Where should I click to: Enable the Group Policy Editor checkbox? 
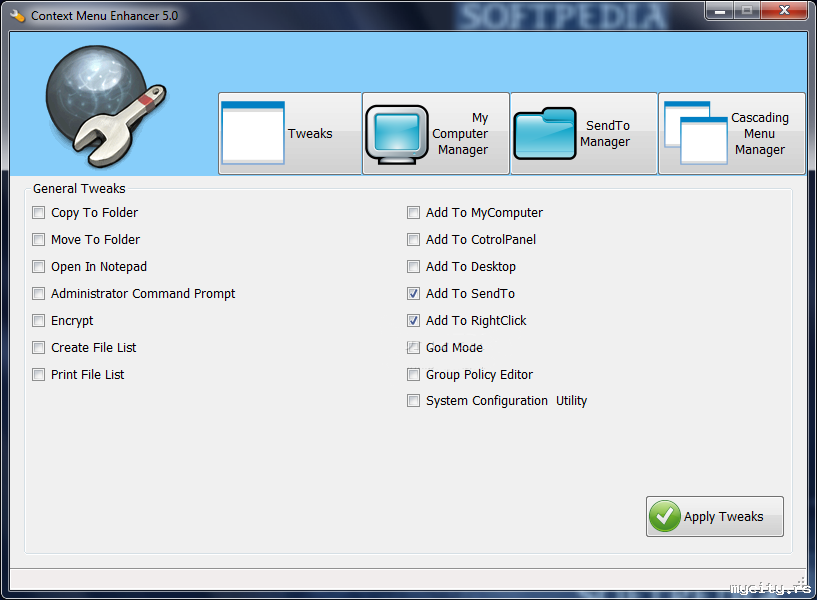413,374
